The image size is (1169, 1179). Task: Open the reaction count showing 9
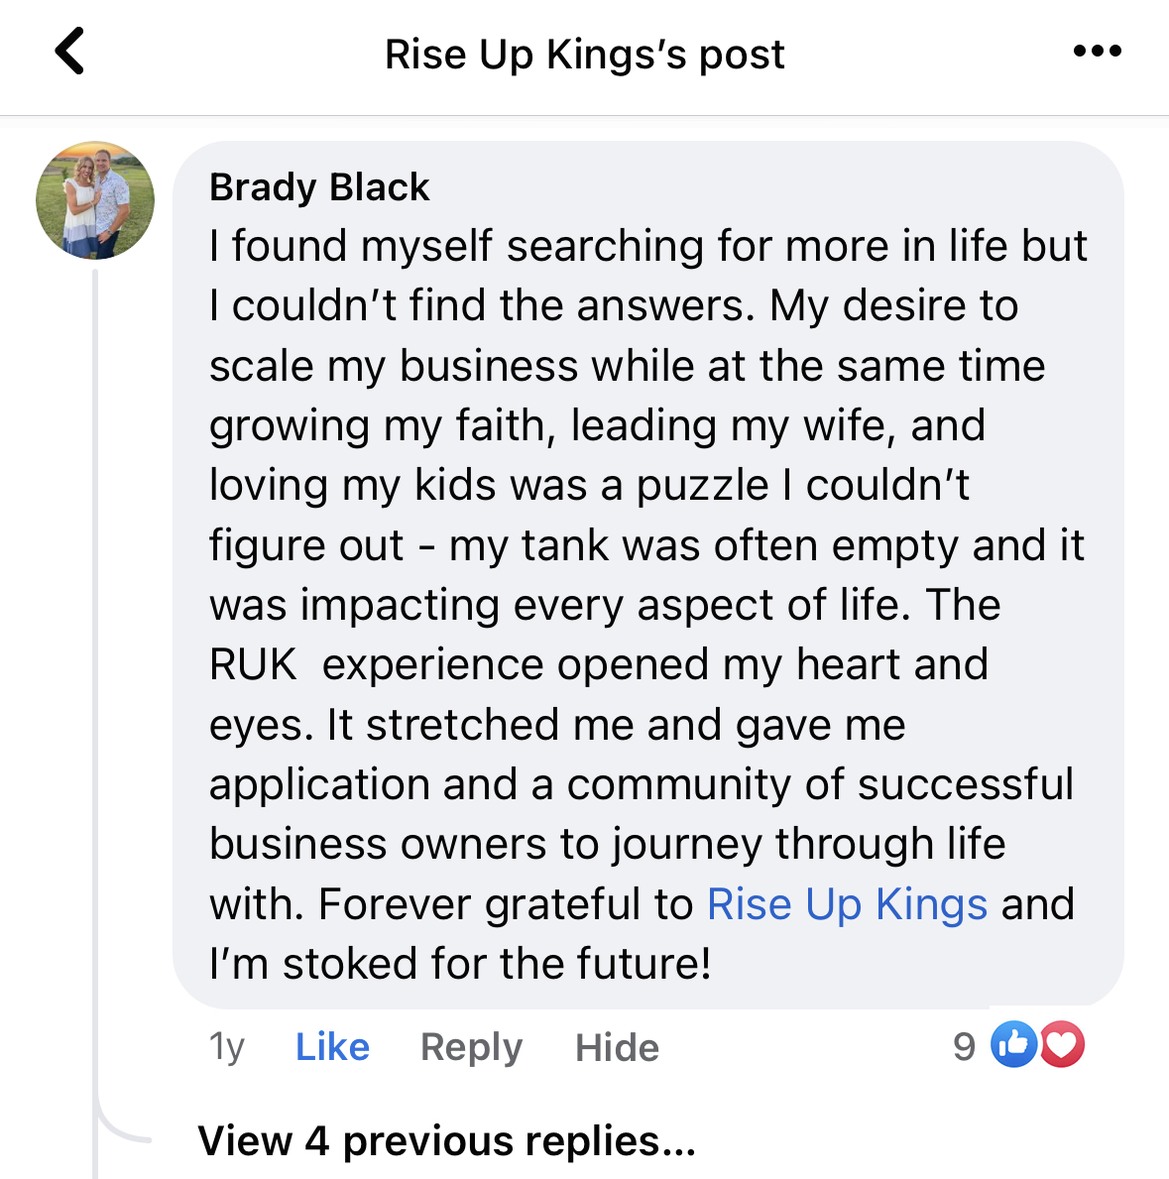click(x=964, y=1047)
